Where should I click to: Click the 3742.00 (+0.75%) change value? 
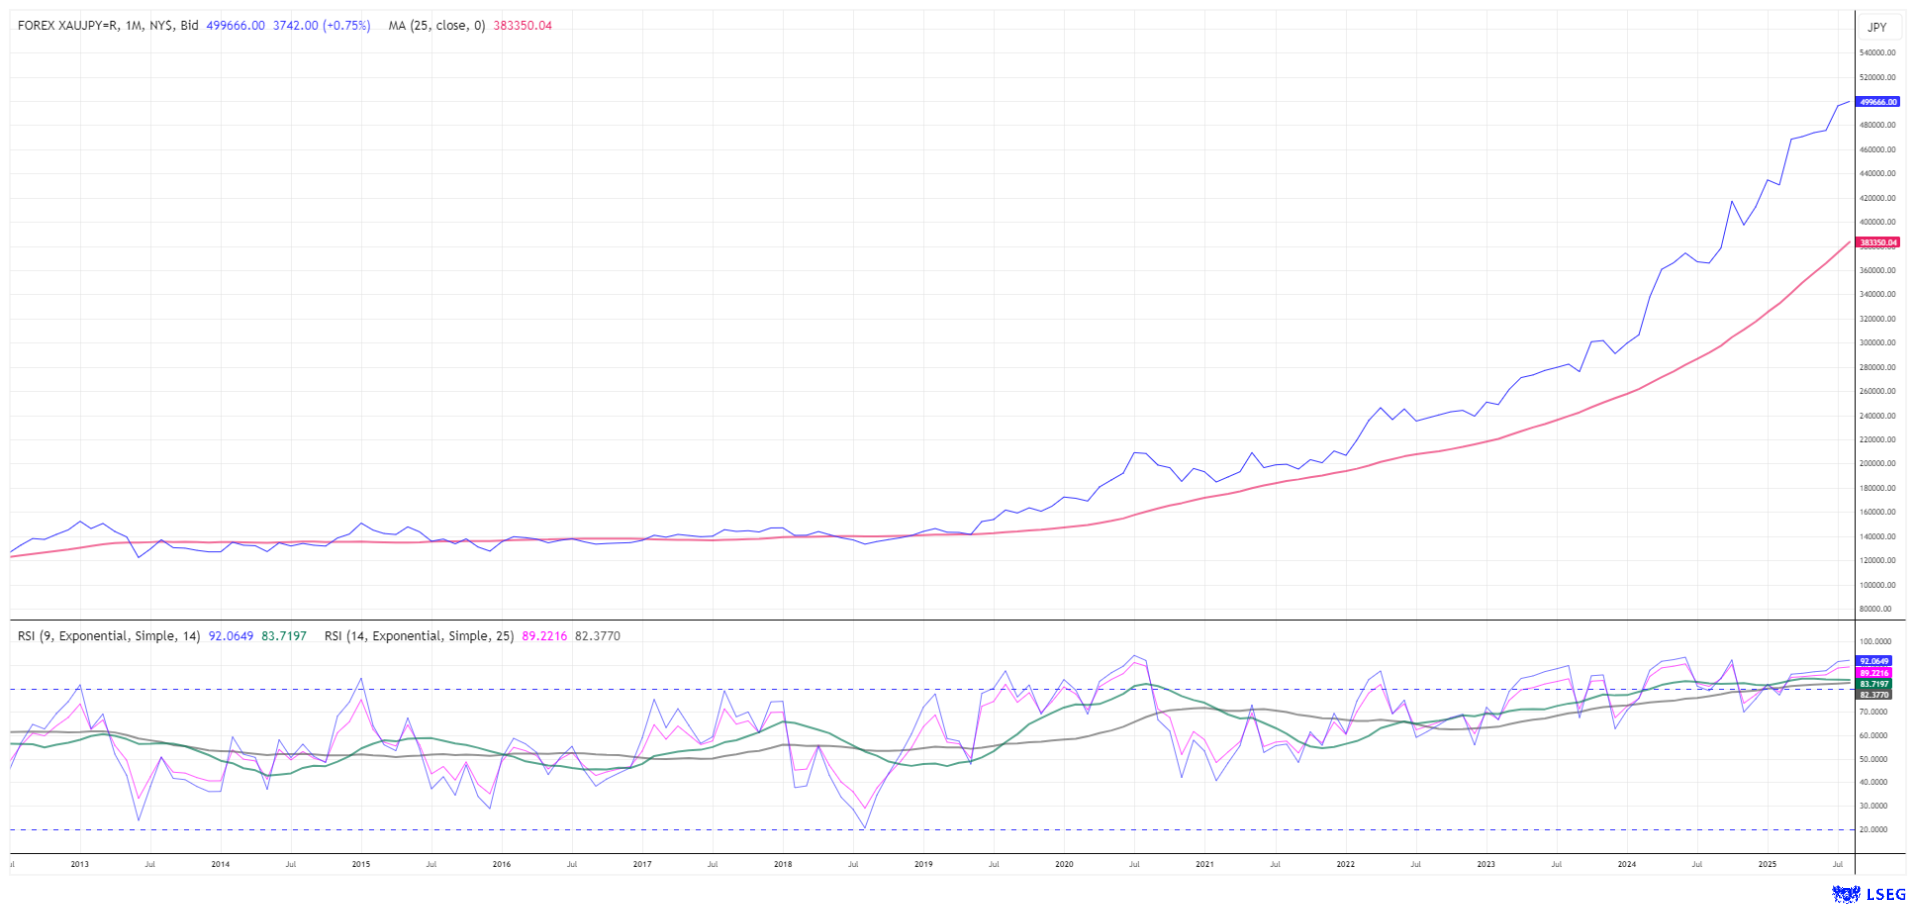pyautogui.click(x=321, y=26)
